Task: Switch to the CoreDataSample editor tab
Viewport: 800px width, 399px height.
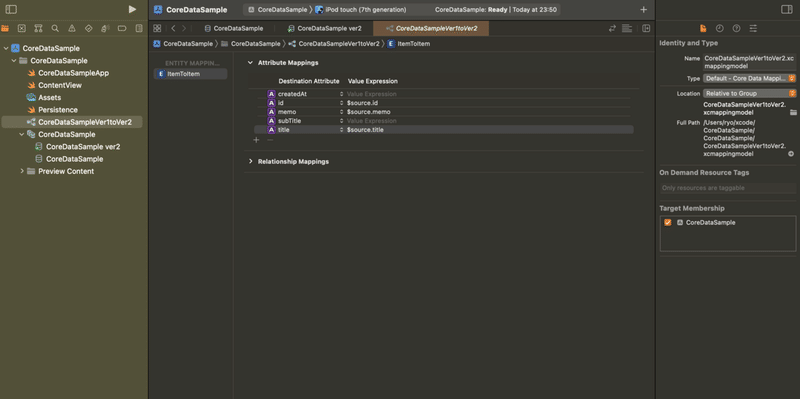Action: (234, 29)
